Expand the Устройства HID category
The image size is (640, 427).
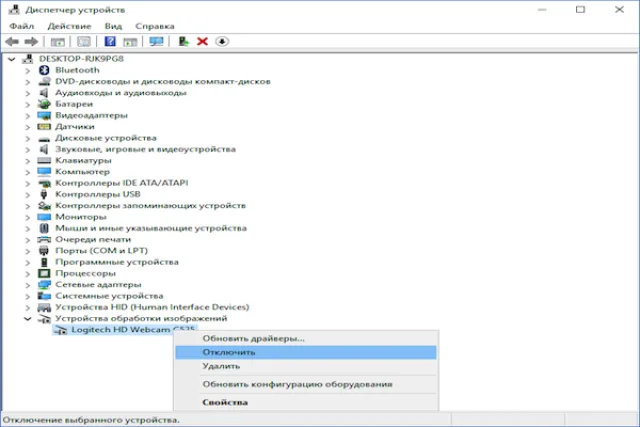click(27, 307)
